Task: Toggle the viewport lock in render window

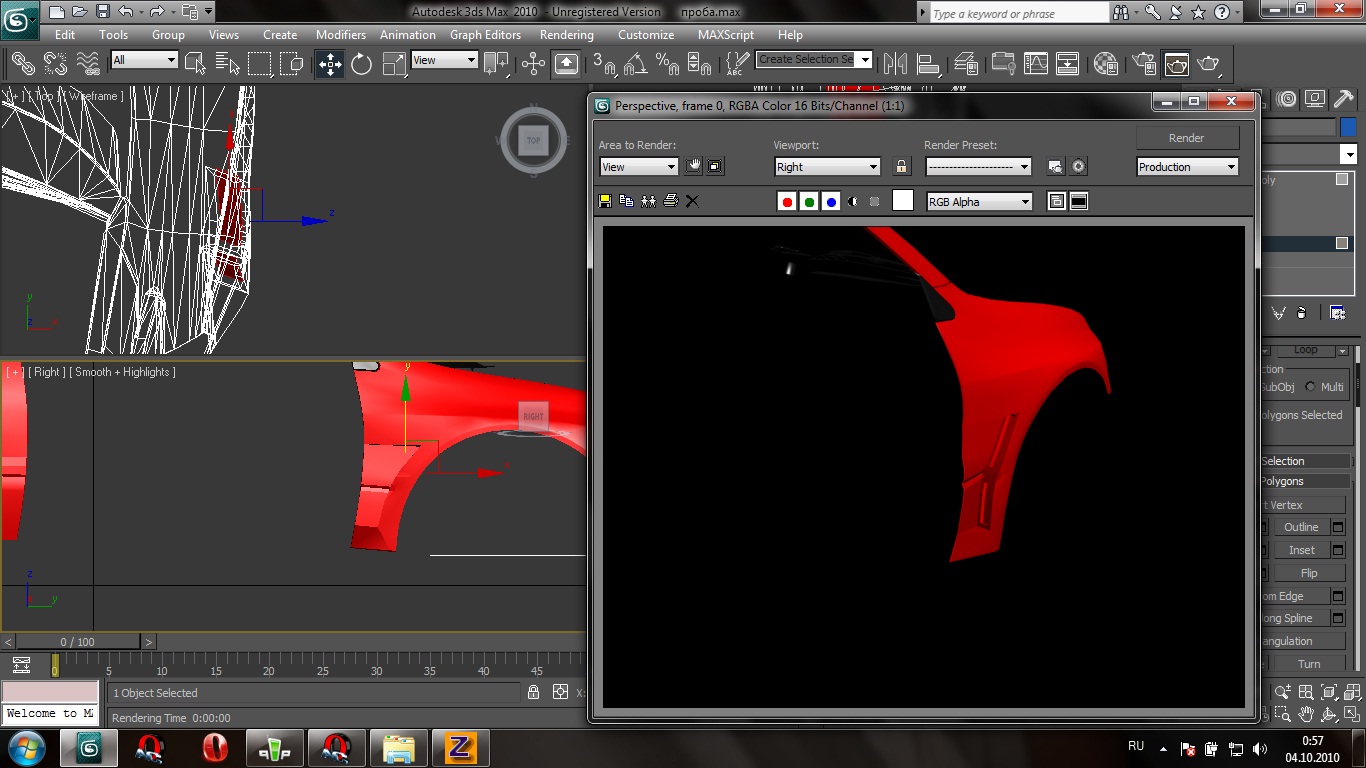Action: coord(901,167)
